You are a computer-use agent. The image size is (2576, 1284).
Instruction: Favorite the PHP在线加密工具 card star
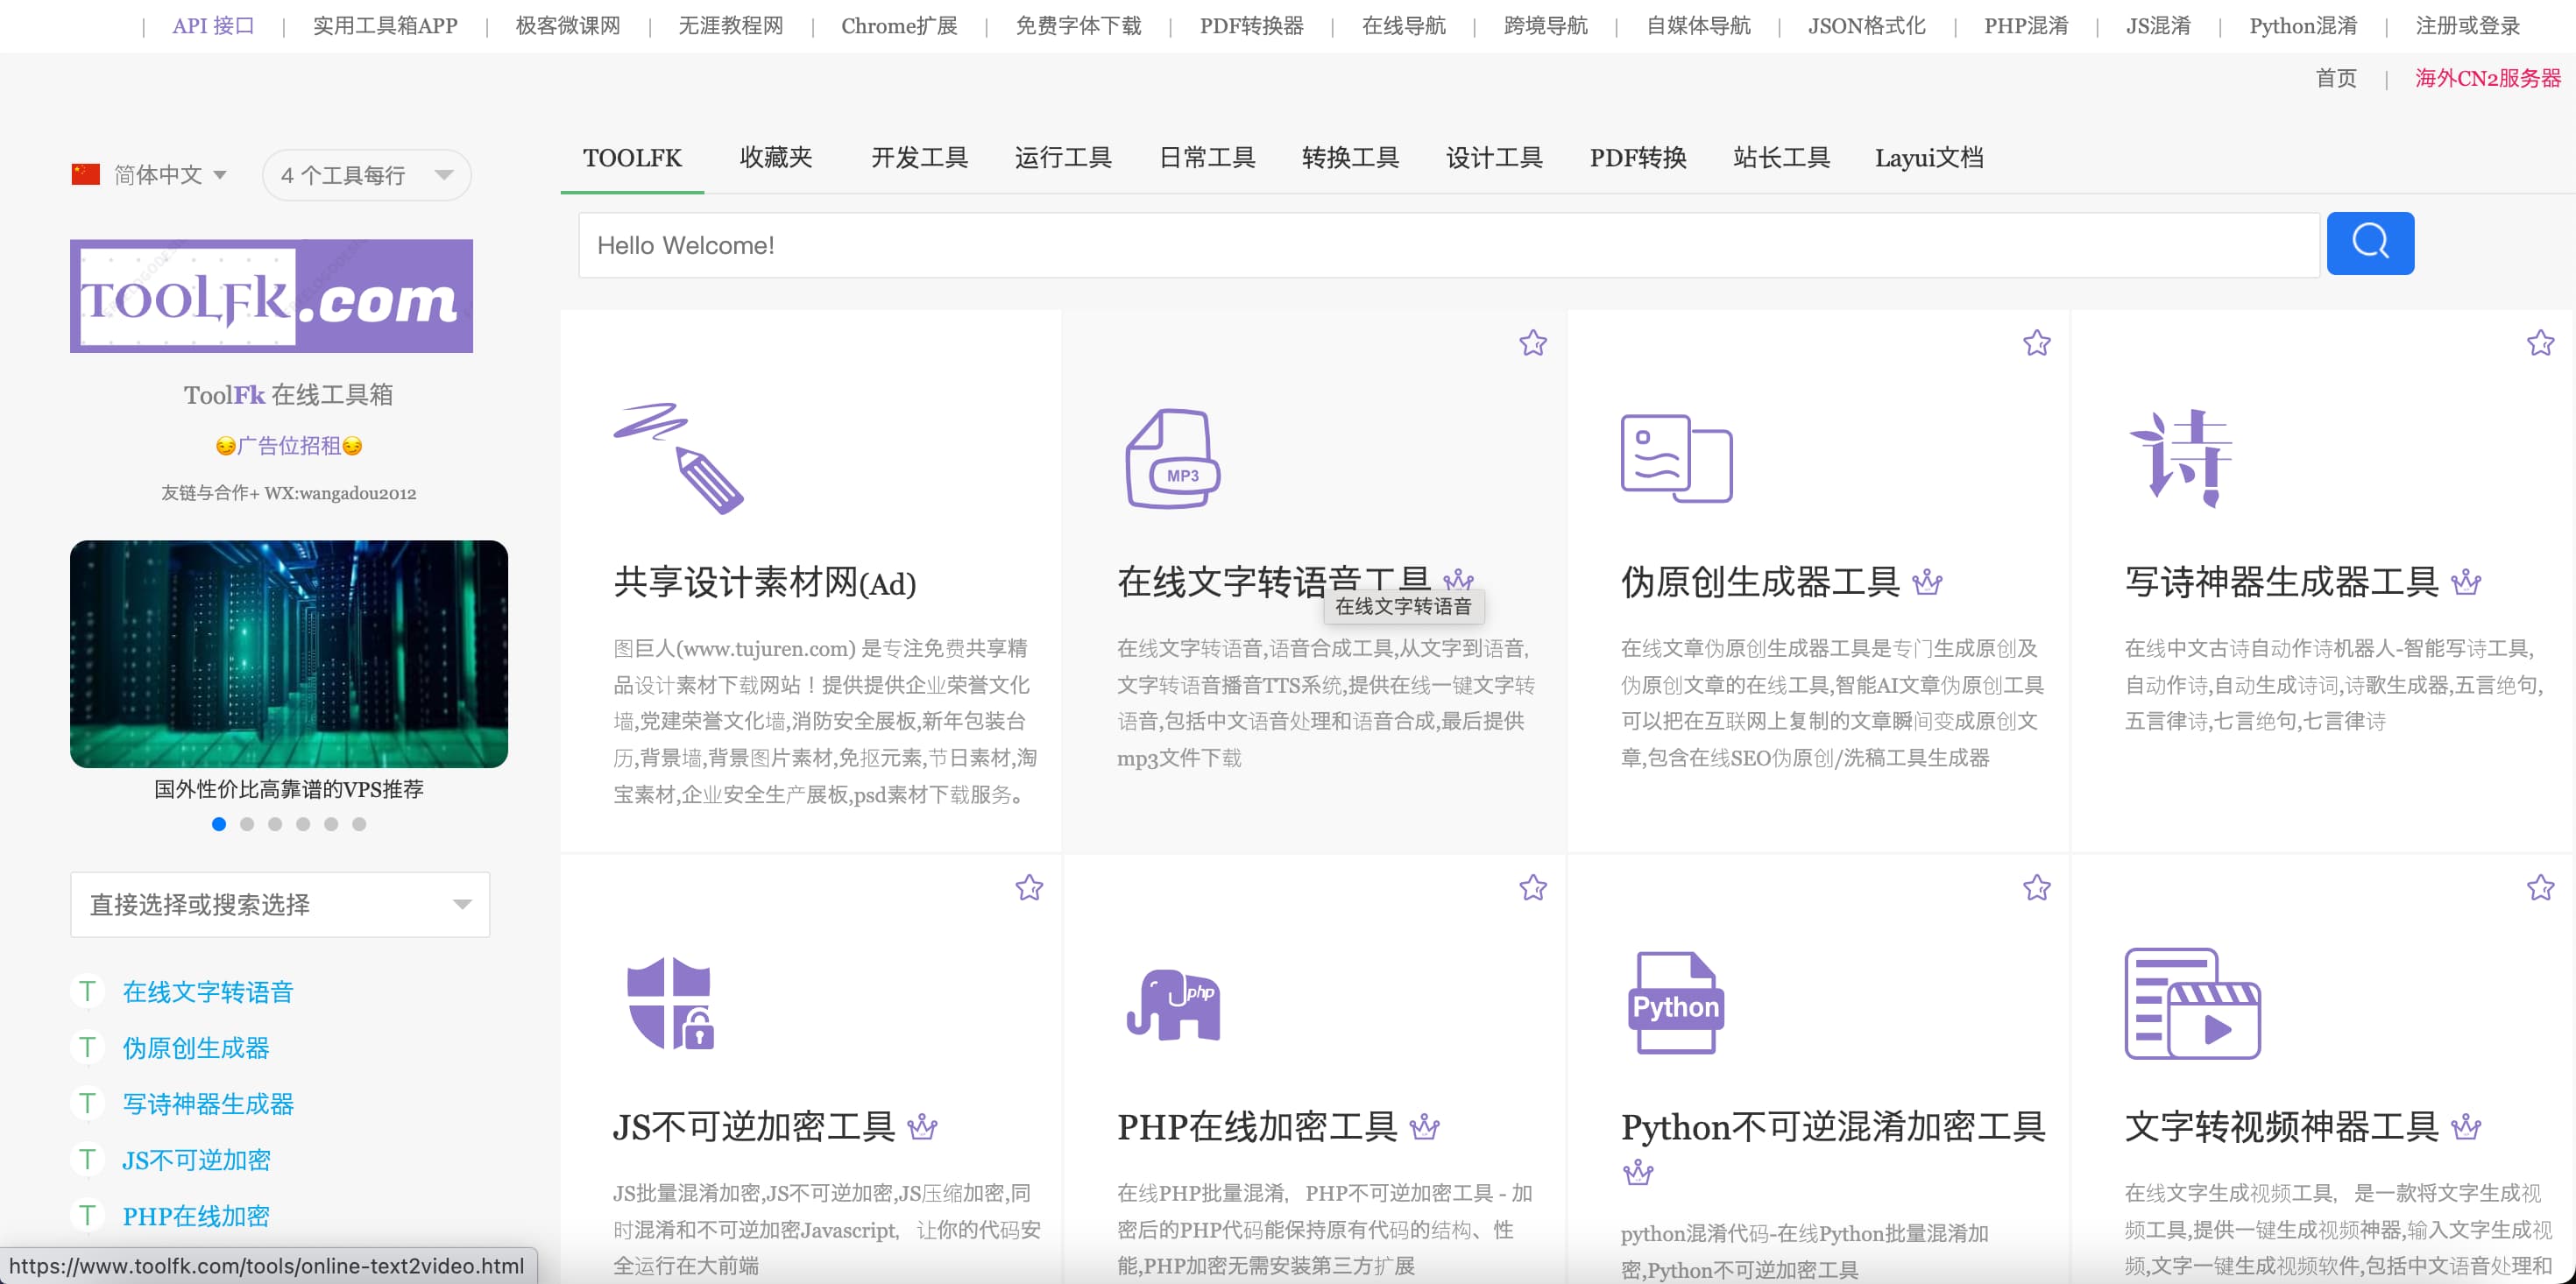pos(1532,888)
